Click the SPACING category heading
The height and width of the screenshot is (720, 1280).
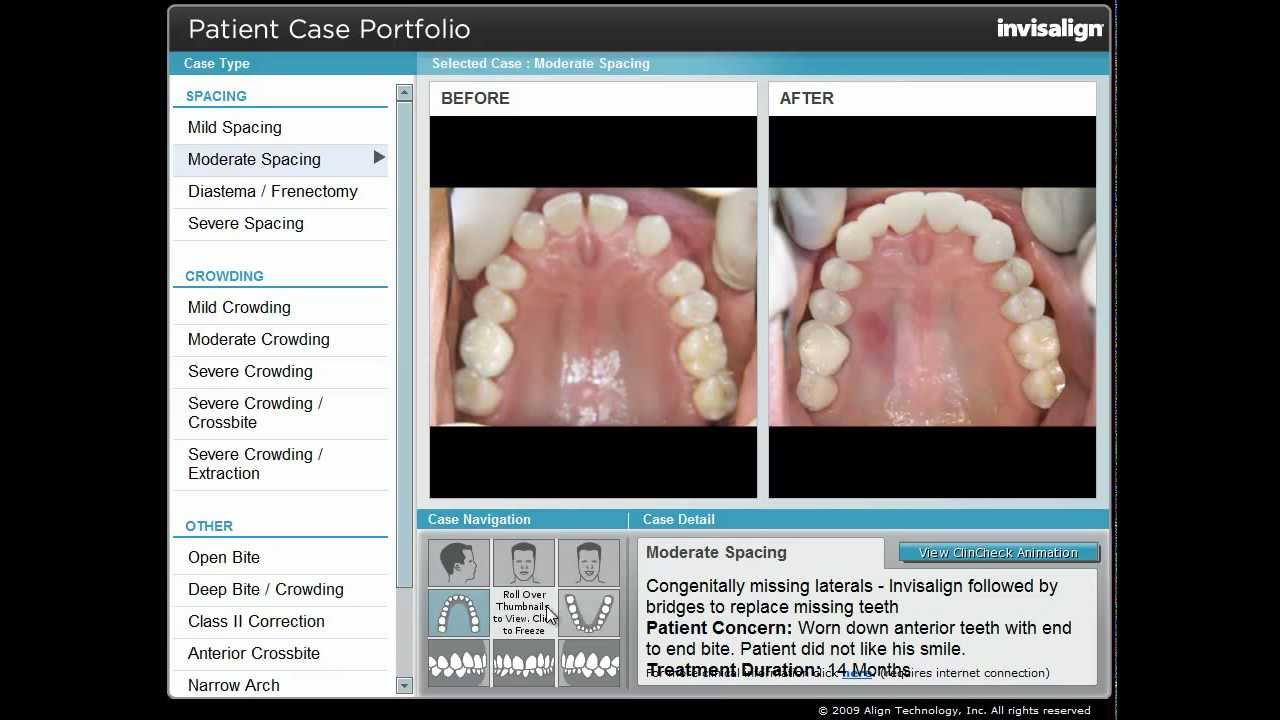coord(216,96)
